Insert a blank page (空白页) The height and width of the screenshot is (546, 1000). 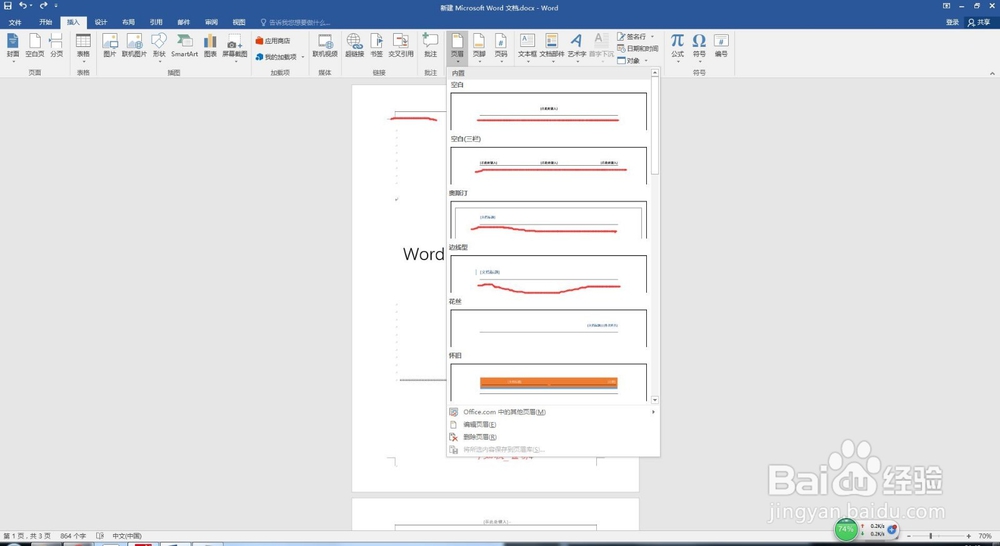click(x=34, y=46)
